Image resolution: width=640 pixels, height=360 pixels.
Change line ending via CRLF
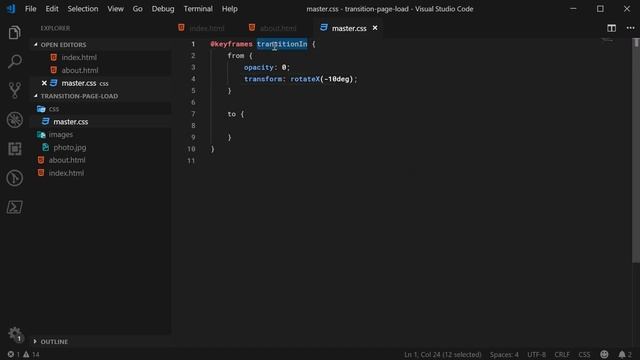562,354
